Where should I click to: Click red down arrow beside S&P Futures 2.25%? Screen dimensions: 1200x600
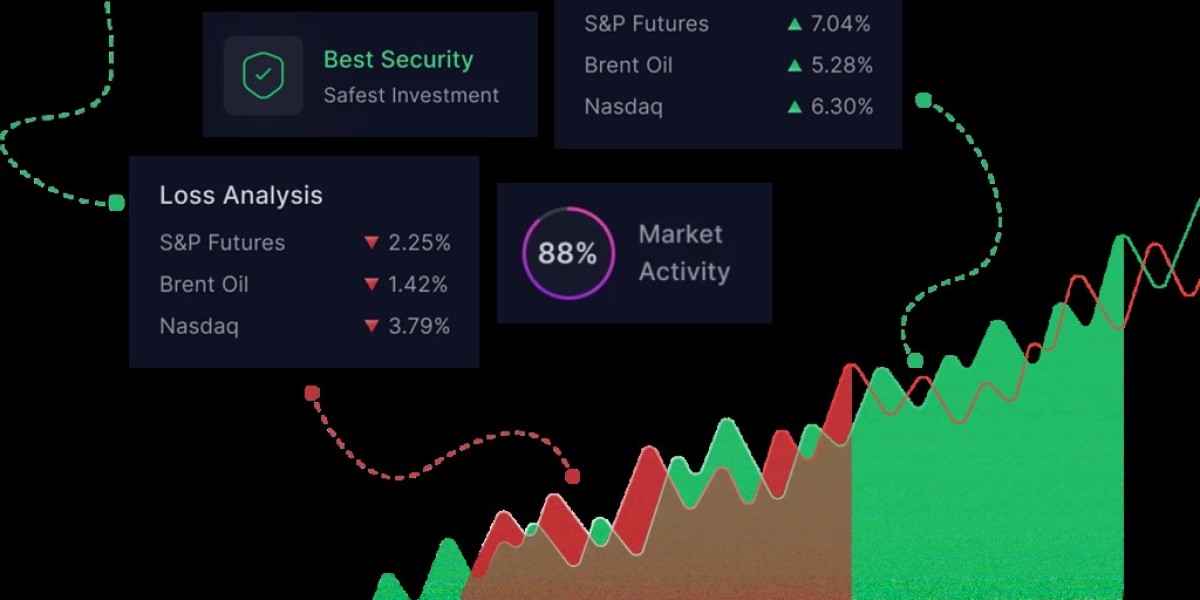(372, 243)
